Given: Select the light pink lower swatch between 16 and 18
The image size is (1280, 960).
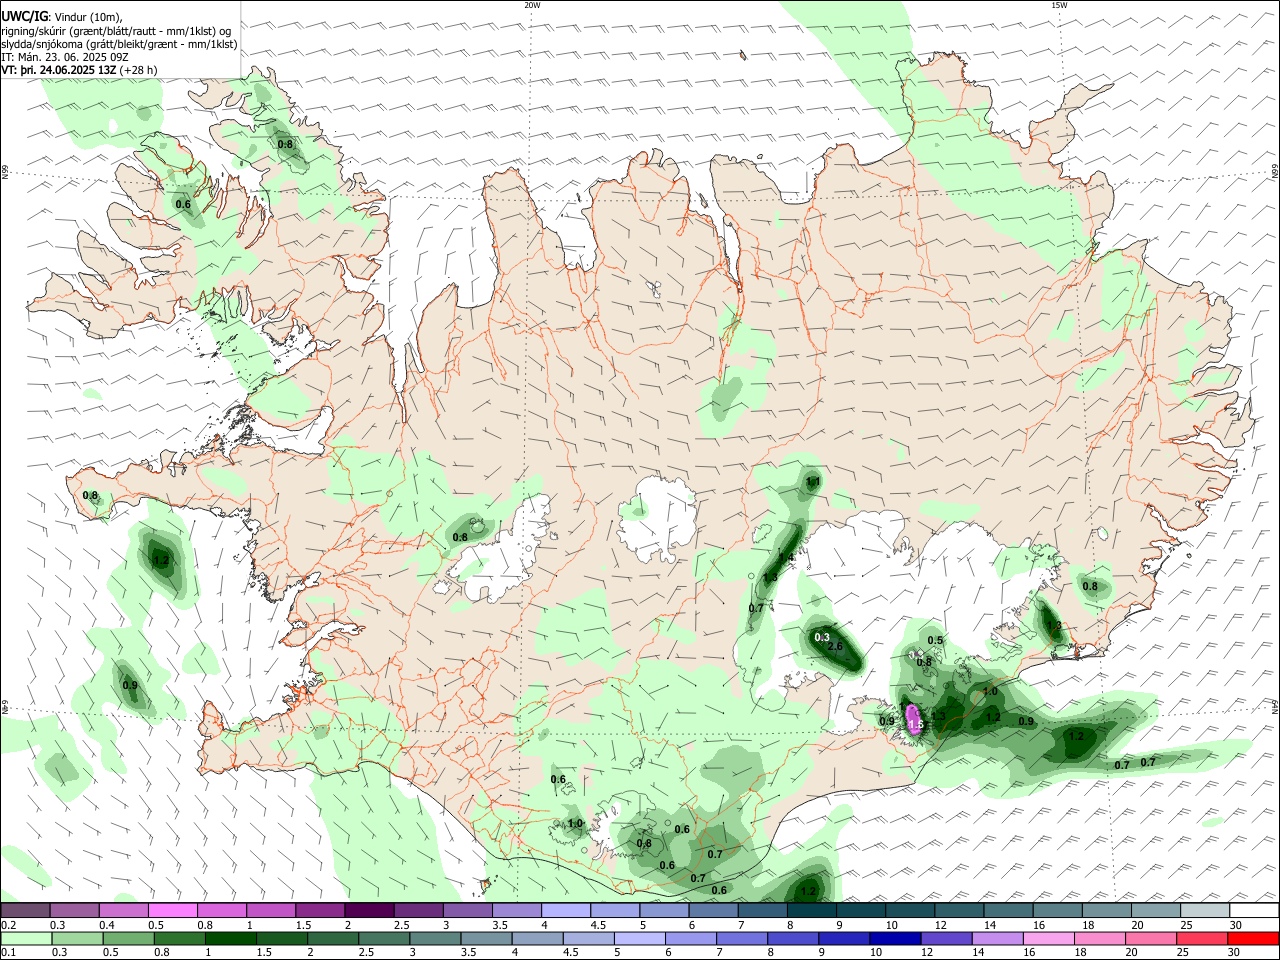Looking at the screenshot, I should tap(1049, 938).
